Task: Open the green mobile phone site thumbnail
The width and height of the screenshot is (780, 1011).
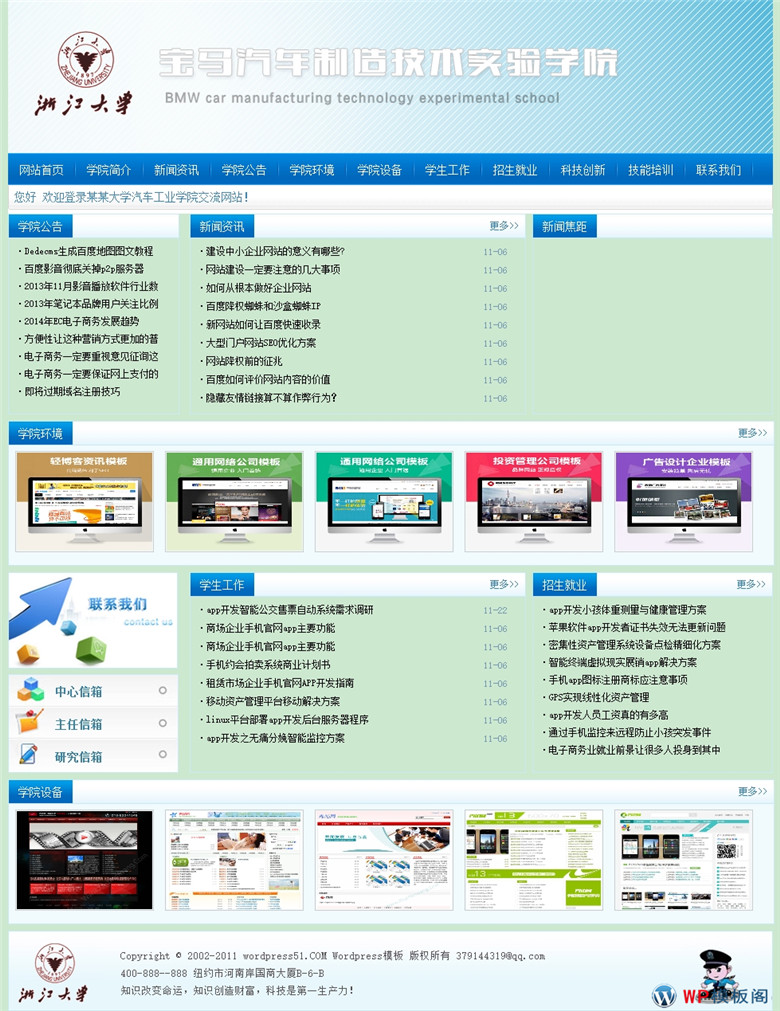Action: pyautogui.click(x=534, y=860)
